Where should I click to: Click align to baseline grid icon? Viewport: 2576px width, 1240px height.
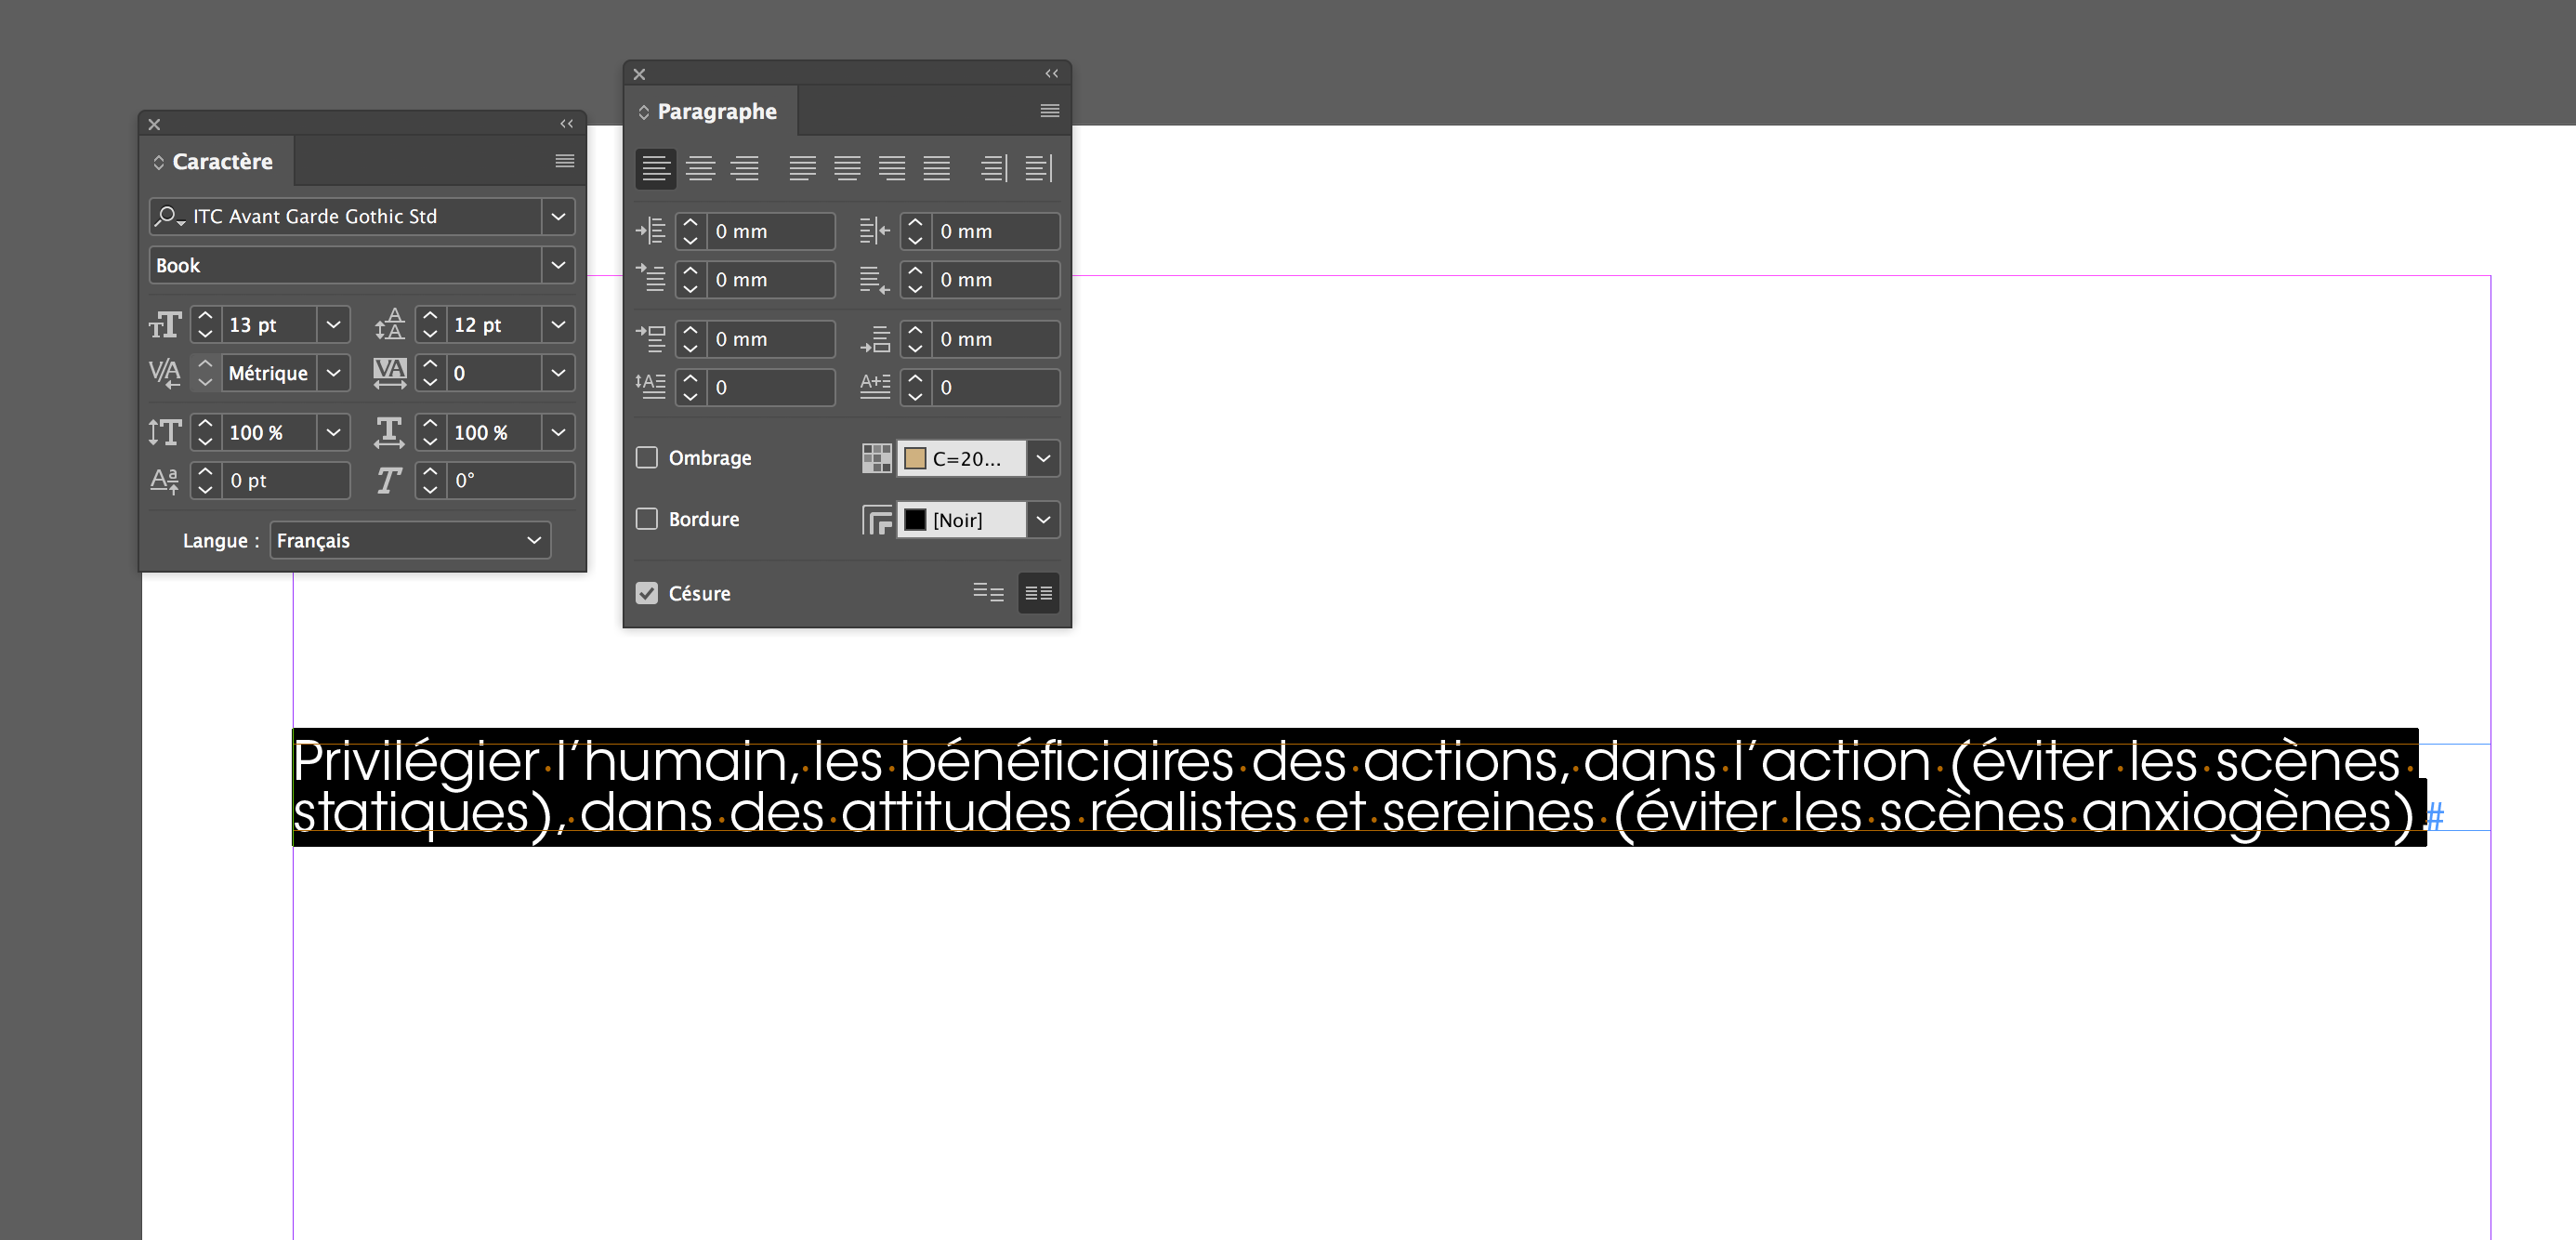pyautogui.click(x=1038, y=593)
